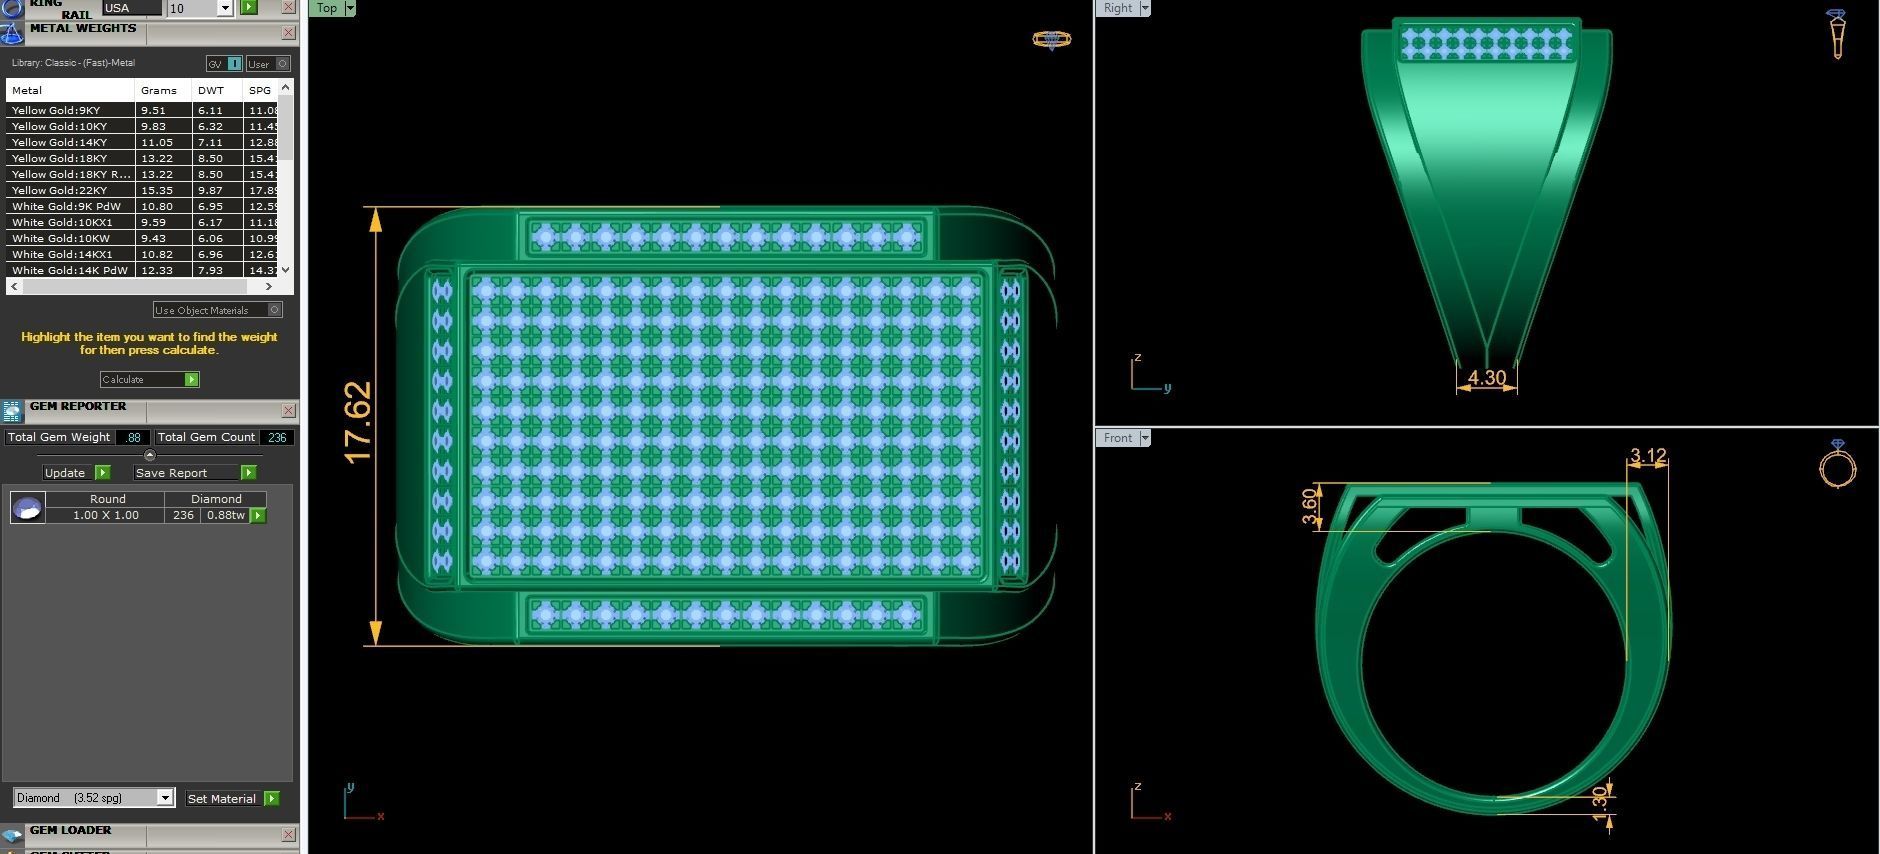Close the Metal Weights panel
This screenshot has width=1880, height=854.
288,33
